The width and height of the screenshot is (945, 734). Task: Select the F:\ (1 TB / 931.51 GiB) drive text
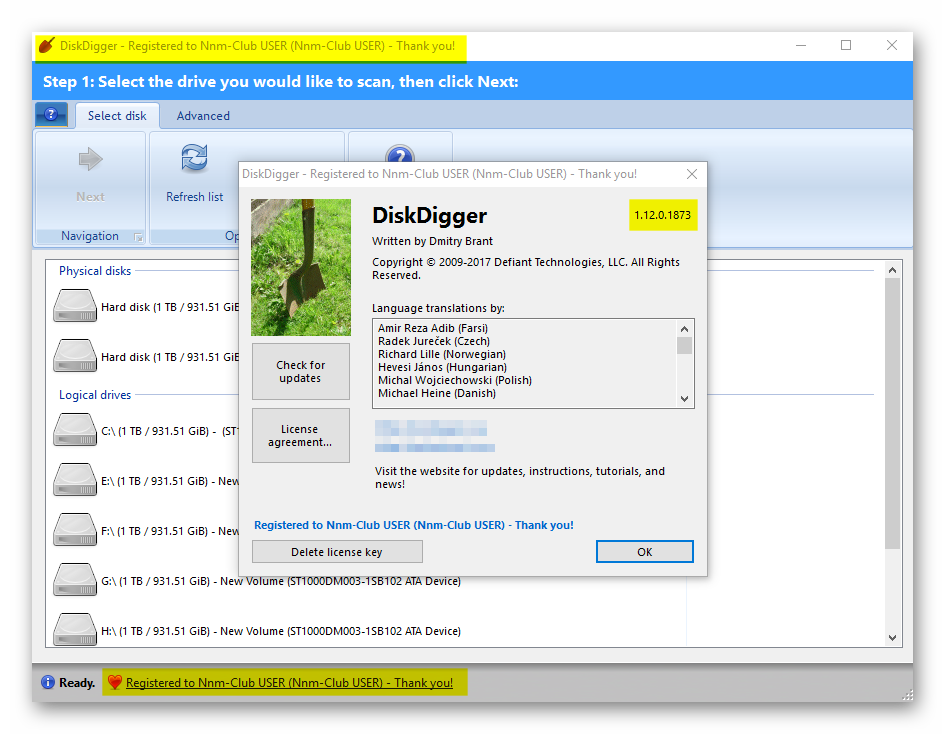pos(170,531)
